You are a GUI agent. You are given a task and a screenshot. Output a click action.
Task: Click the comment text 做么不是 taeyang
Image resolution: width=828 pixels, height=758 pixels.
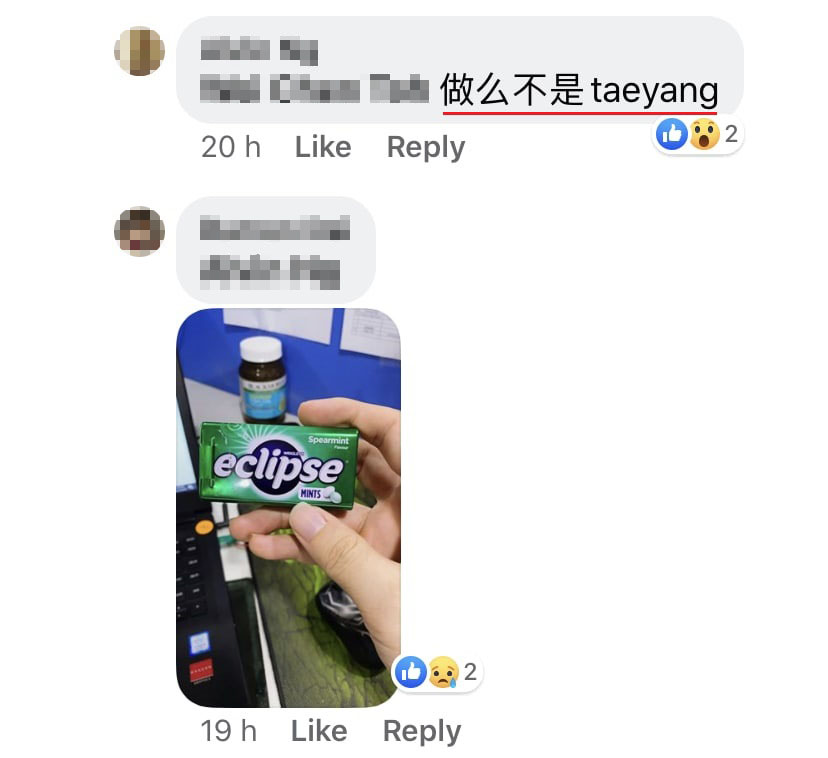(579, 90)
